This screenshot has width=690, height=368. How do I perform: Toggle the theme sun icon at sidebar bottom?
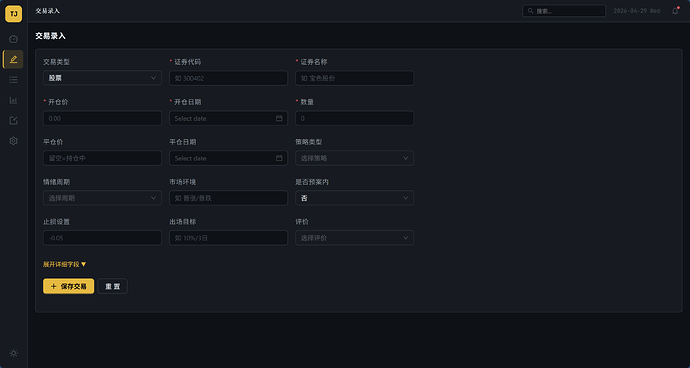13,353
